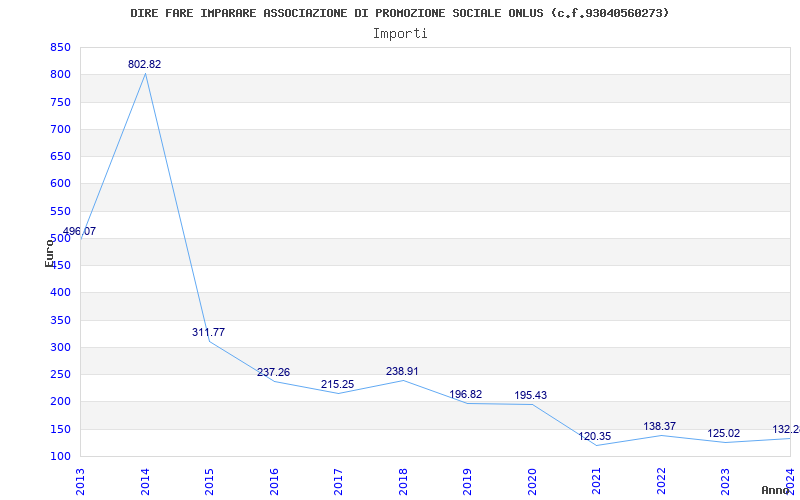Viewport: 800px width, 500px height.
Task: Click the 2018 year axis label
Action: tap(402, 480)
